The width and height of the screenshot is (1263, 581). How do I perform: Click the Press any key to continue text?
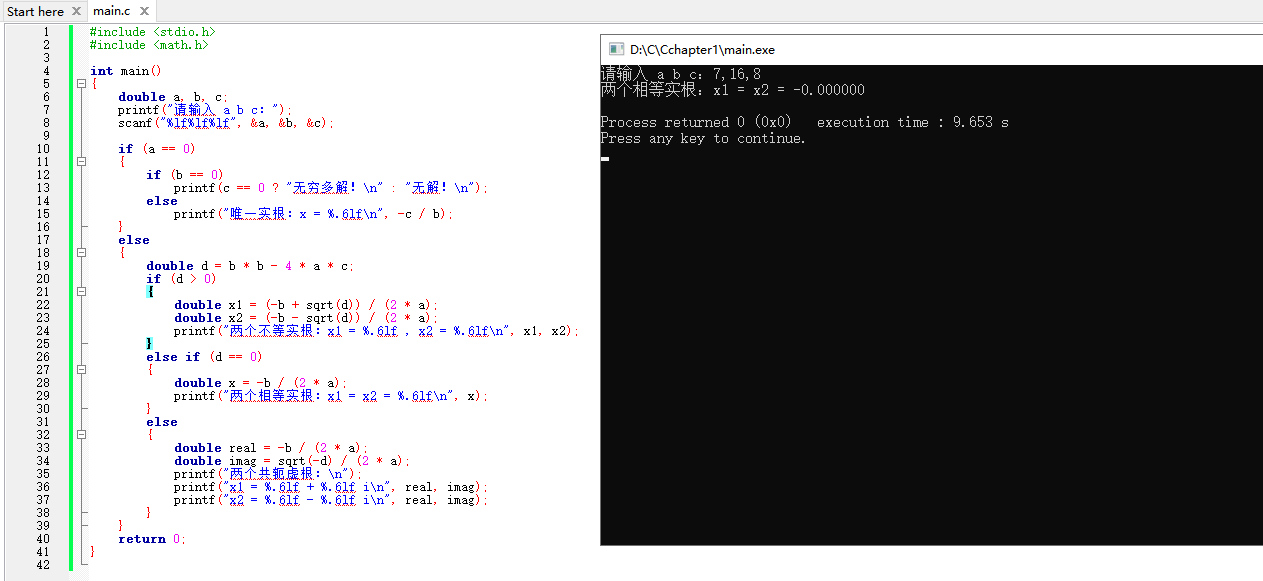click(703, 138)
